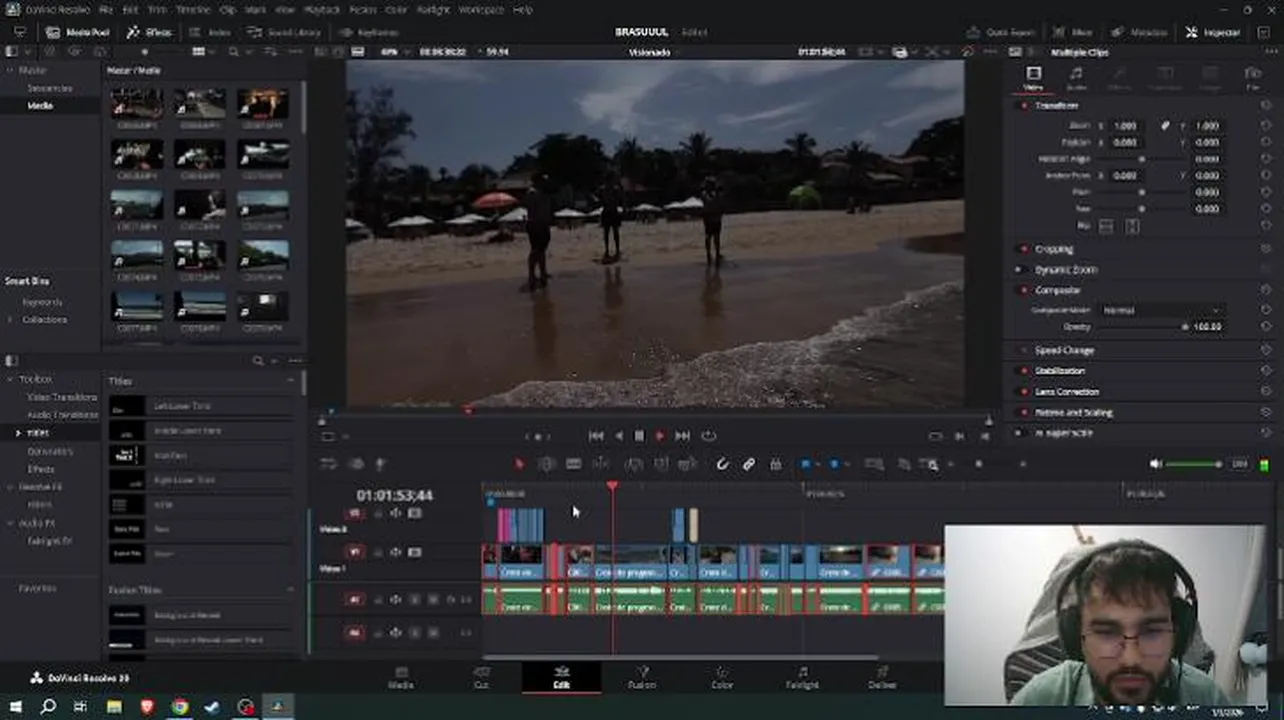1284x720 pixels.
Task: Toggle the Media Pool panel button
Action: pyautogui.click(x=78, y=32)
